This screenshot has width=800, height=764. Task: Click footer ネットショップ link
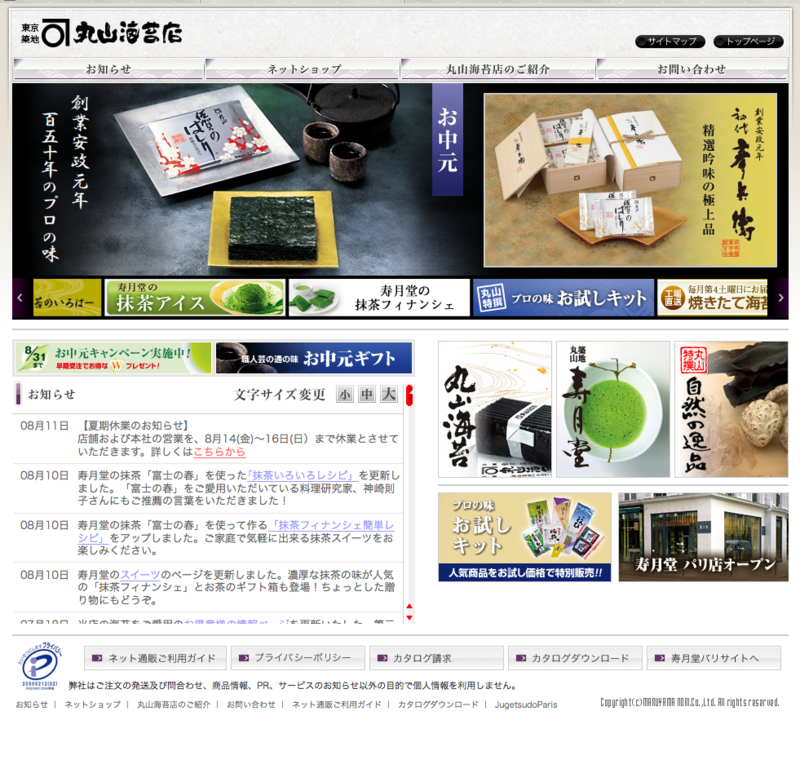[x=92, y=704]
